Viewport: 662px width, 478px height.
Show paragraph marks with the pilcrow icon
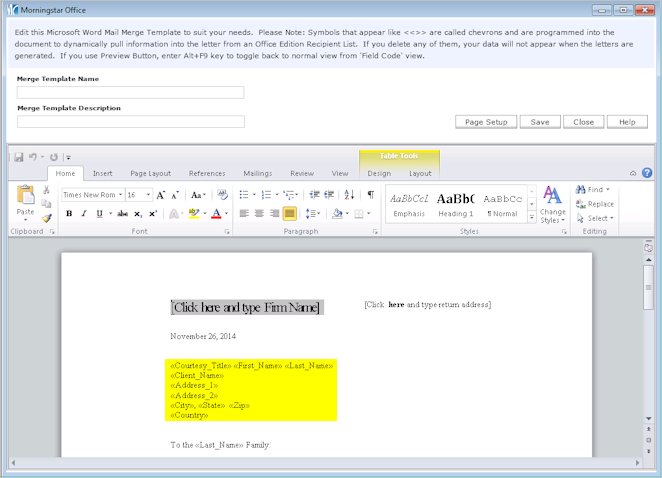pyautogui.click(x=370, y=194)
